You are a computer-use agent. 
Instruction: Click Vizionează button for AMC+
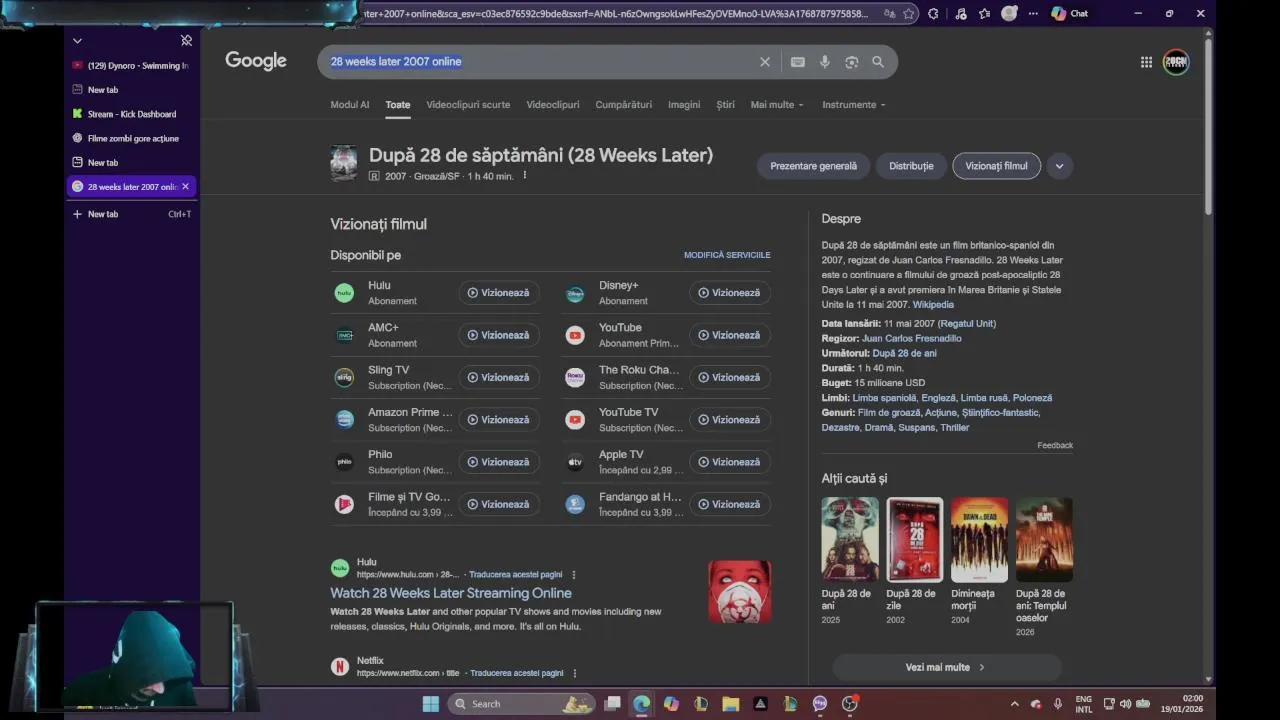(499, 335)
